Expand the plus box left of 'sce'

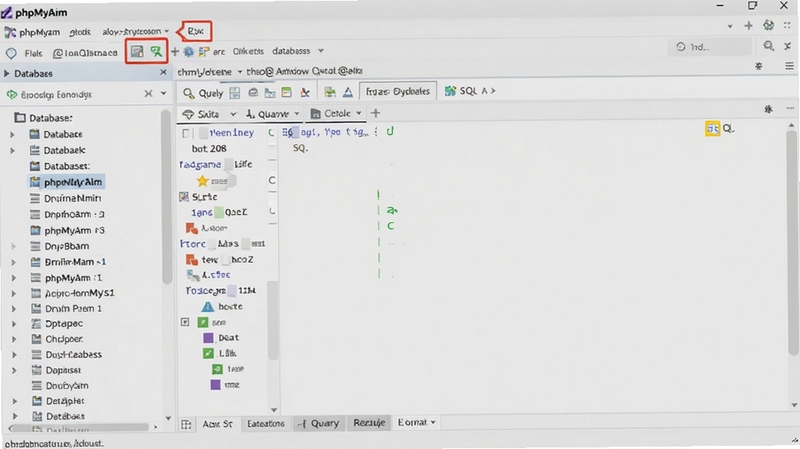[x=185, y=322]
